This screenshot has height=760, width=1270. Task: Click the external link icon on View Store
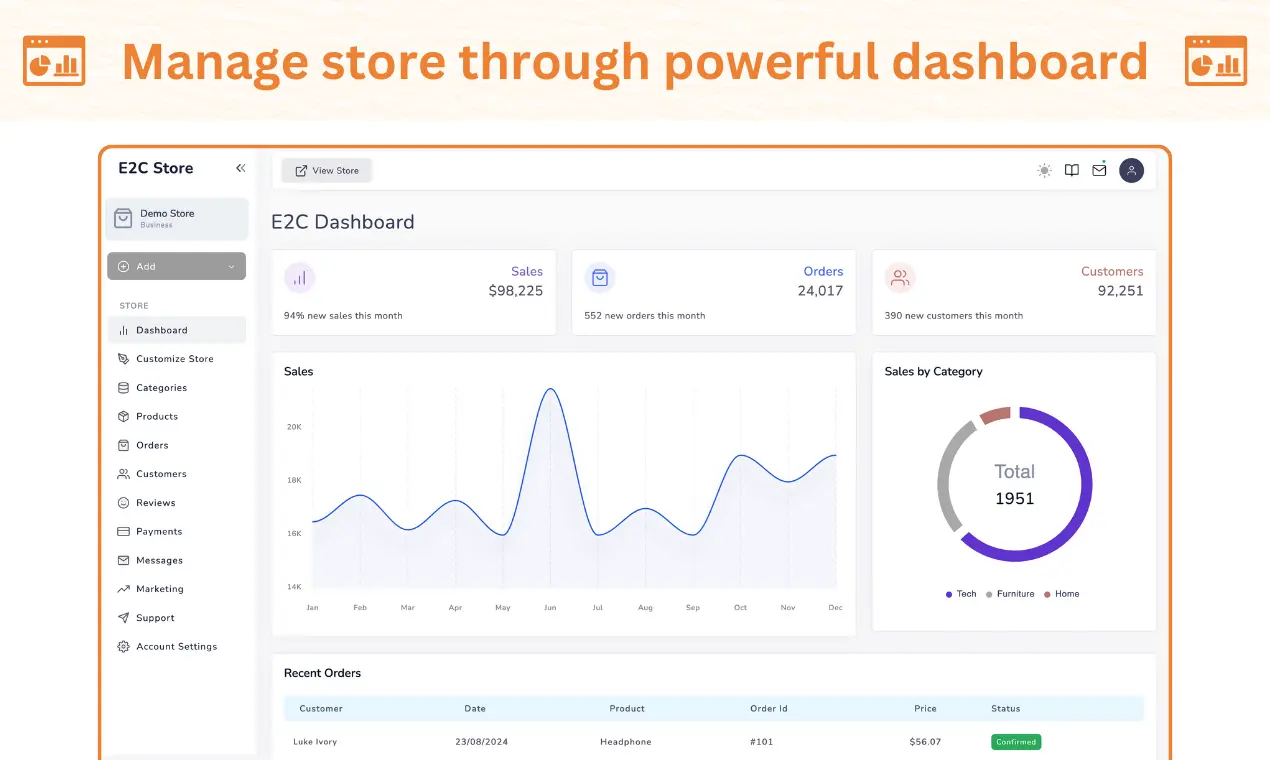pyautogui.click(x=301, y=171)
